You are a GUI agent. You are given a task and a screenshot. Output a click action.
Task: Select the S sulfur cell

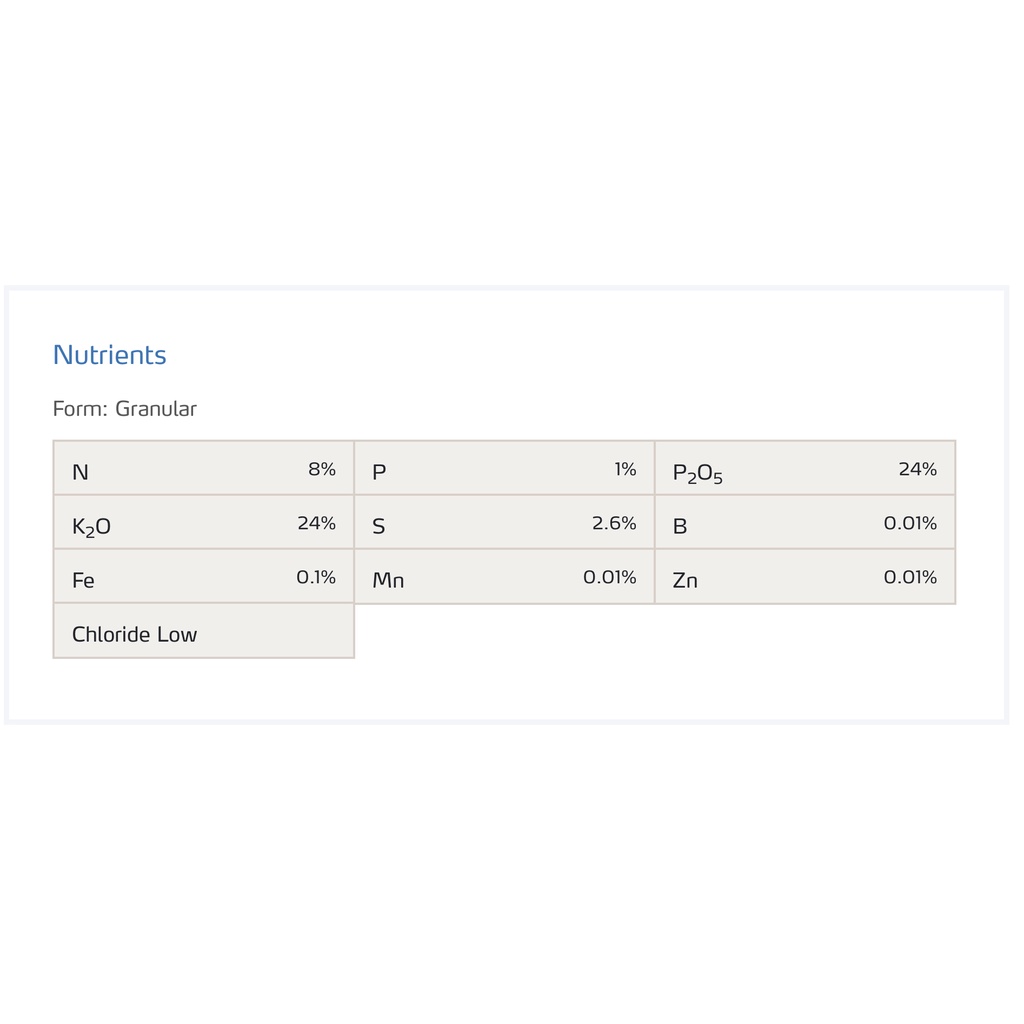pos(504,522)
